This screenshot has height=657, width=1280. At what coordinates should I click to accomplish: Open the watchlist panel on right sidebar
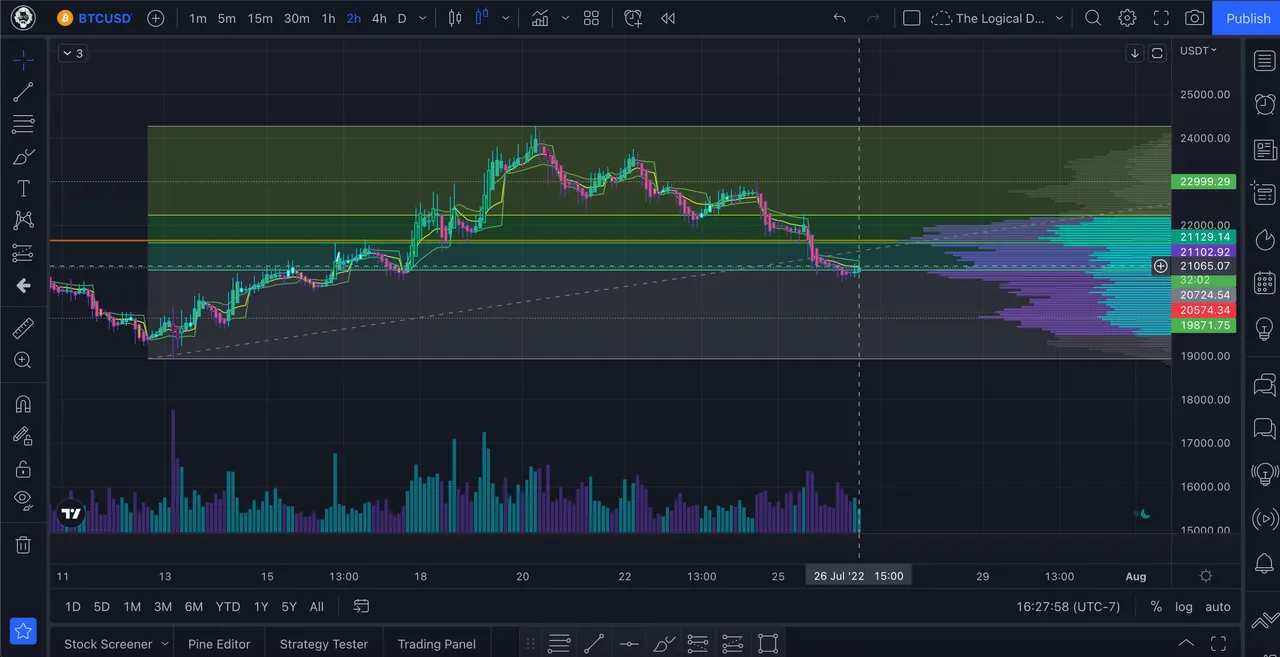[x=1264, y=61]
